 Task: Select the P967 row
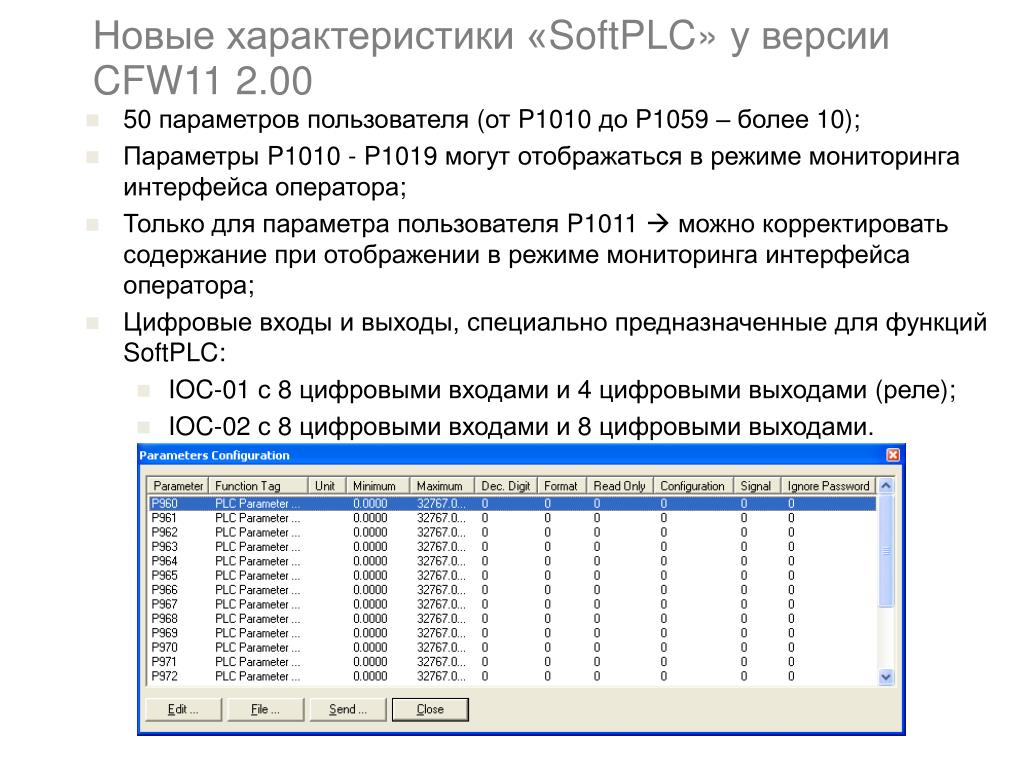pyautogui.click(x=513, y=604)
